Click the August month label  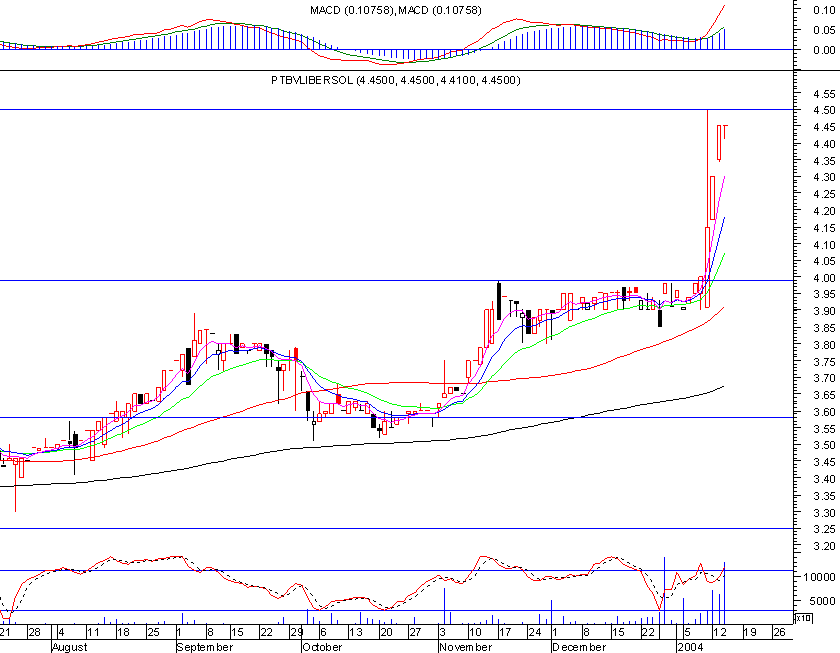pyautogui.click(x=70, y=647)
